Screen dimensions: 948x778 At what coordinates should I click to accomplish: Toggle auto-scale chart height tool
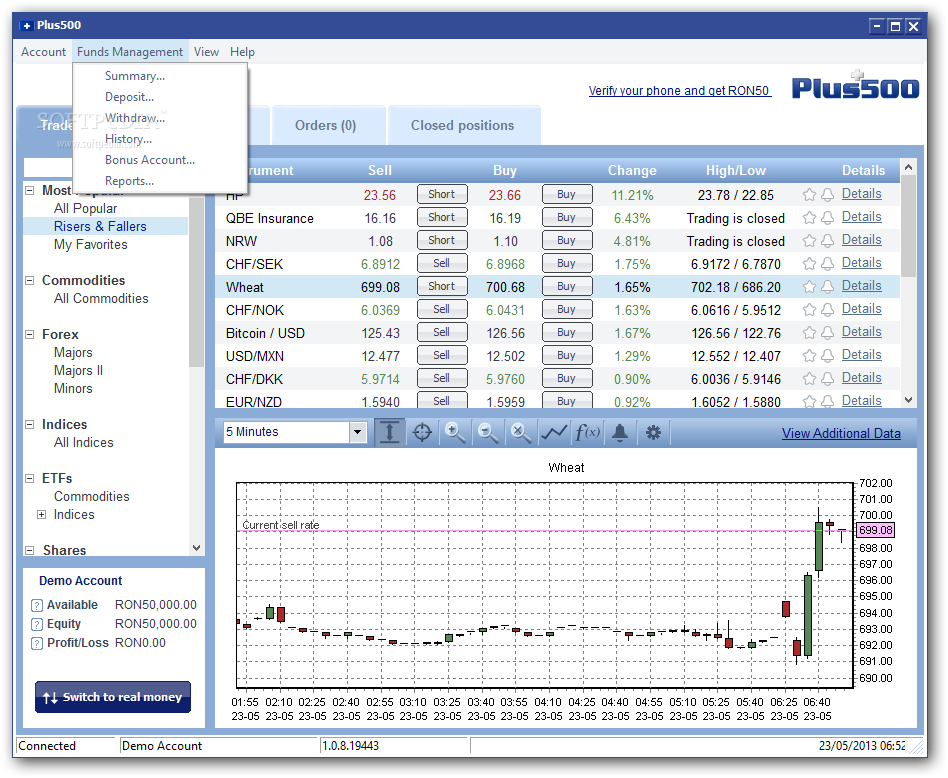pyautogui.click(x=389, y=433)
